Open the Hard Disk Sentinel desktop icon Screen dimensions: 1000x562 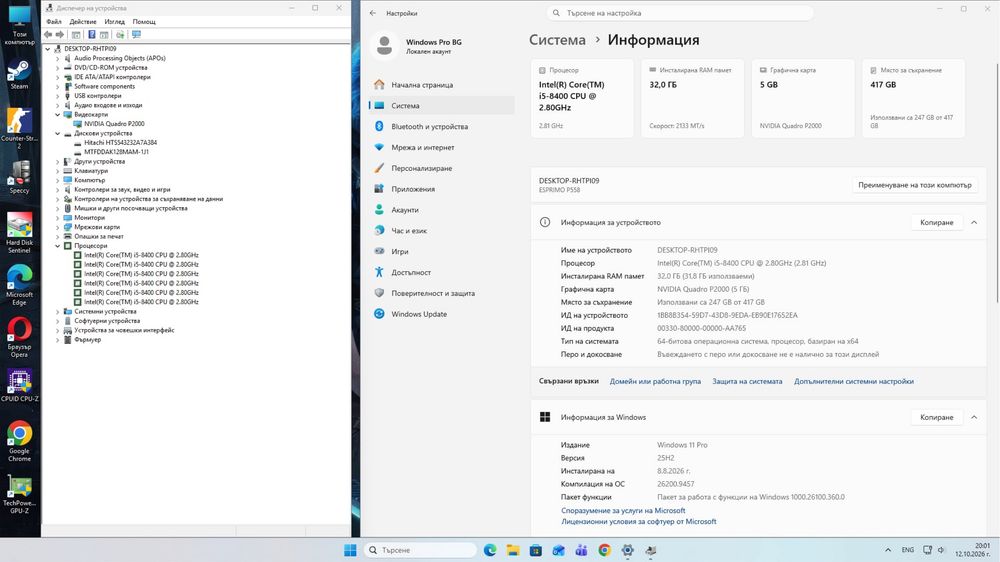click(19, 233)
